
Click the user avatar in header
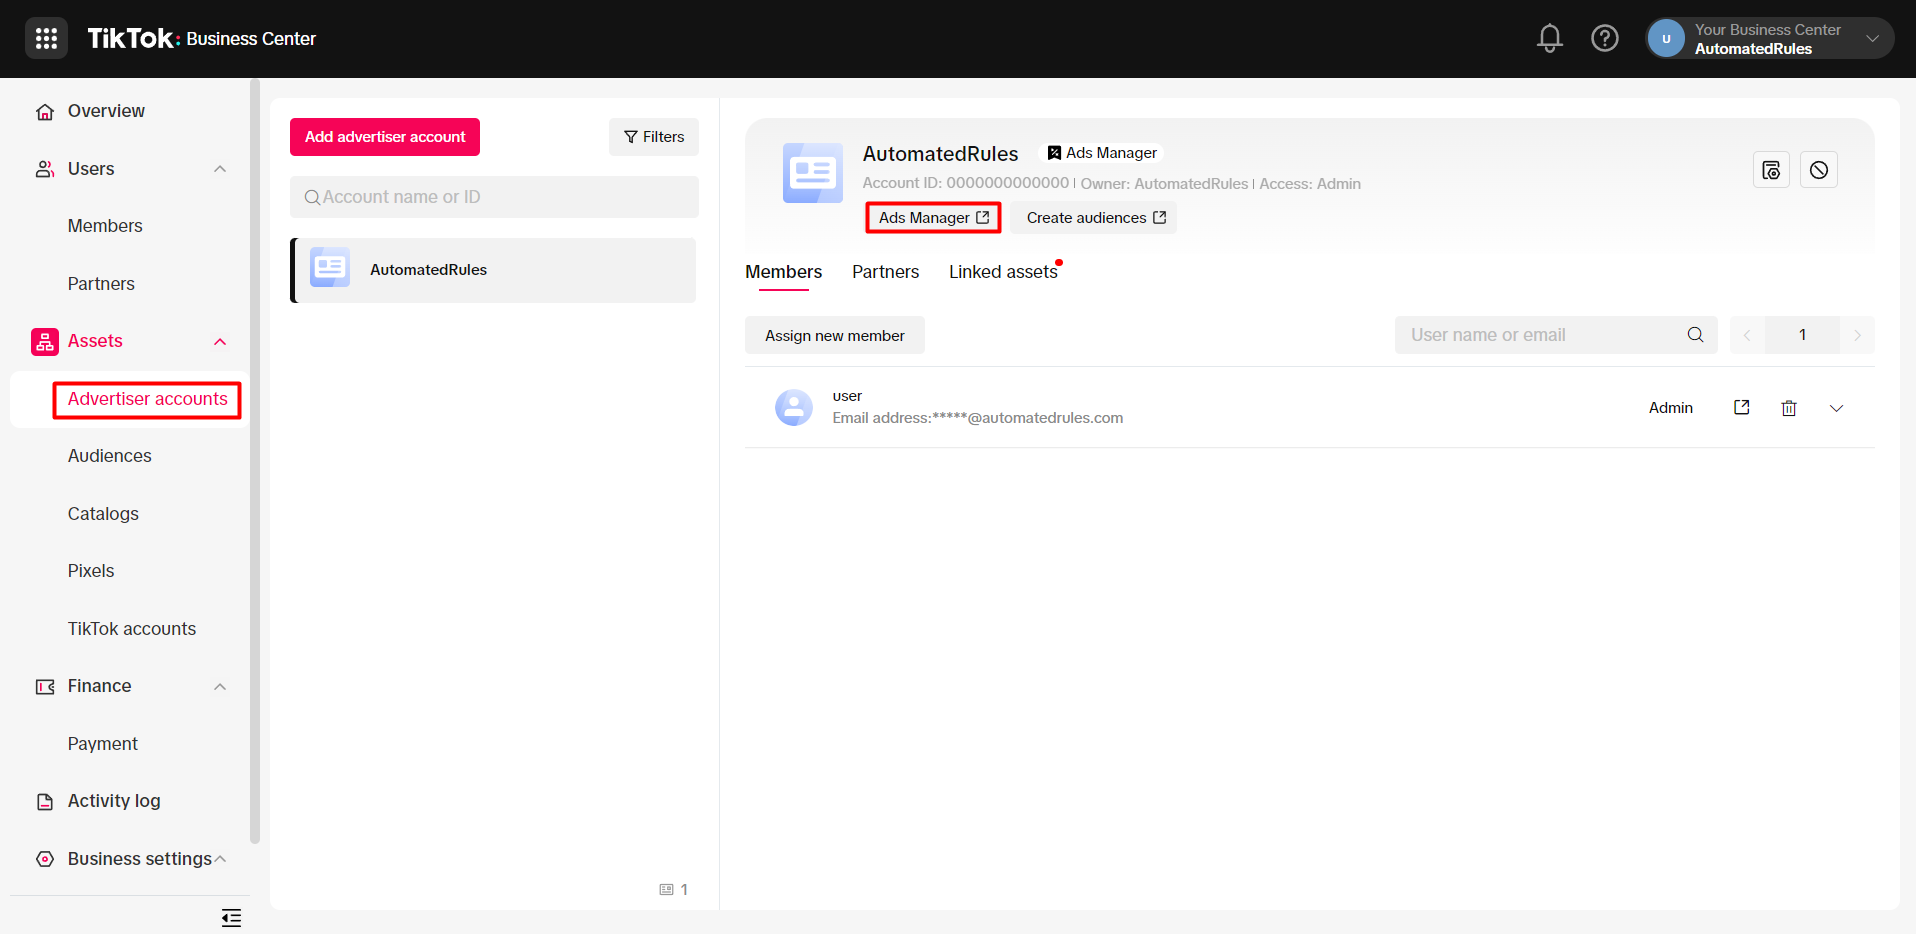[1666, 39]
